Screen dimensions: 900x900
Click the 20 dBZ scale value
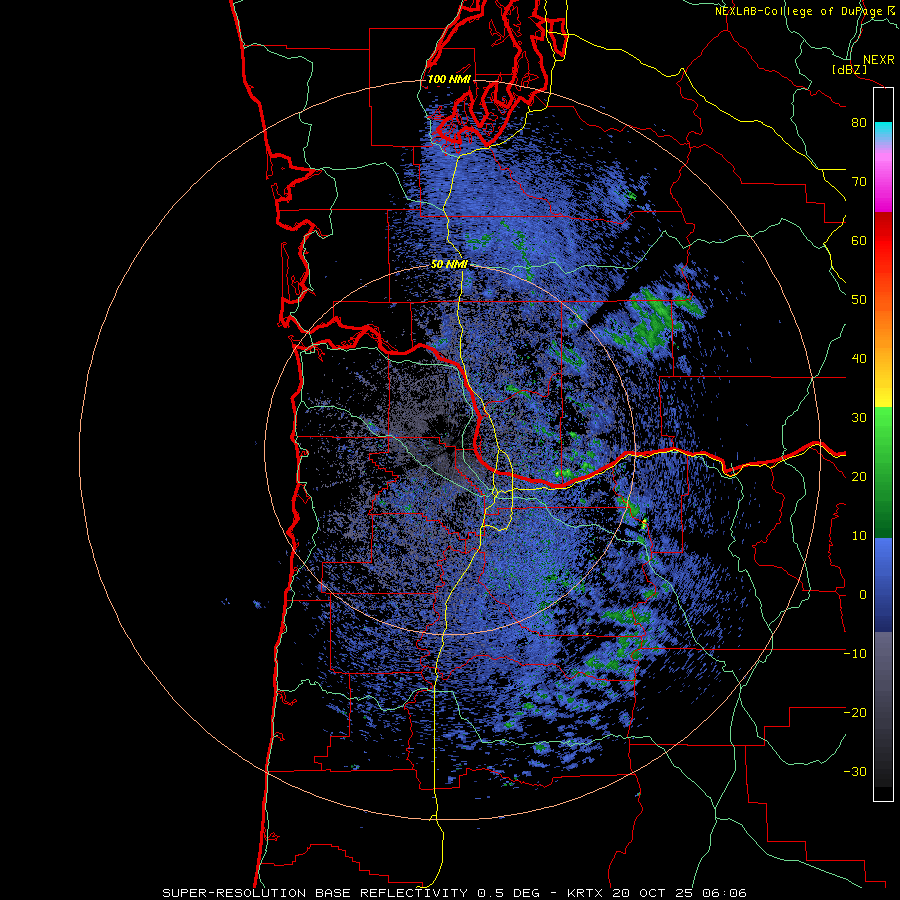click(x=859, y=477)
